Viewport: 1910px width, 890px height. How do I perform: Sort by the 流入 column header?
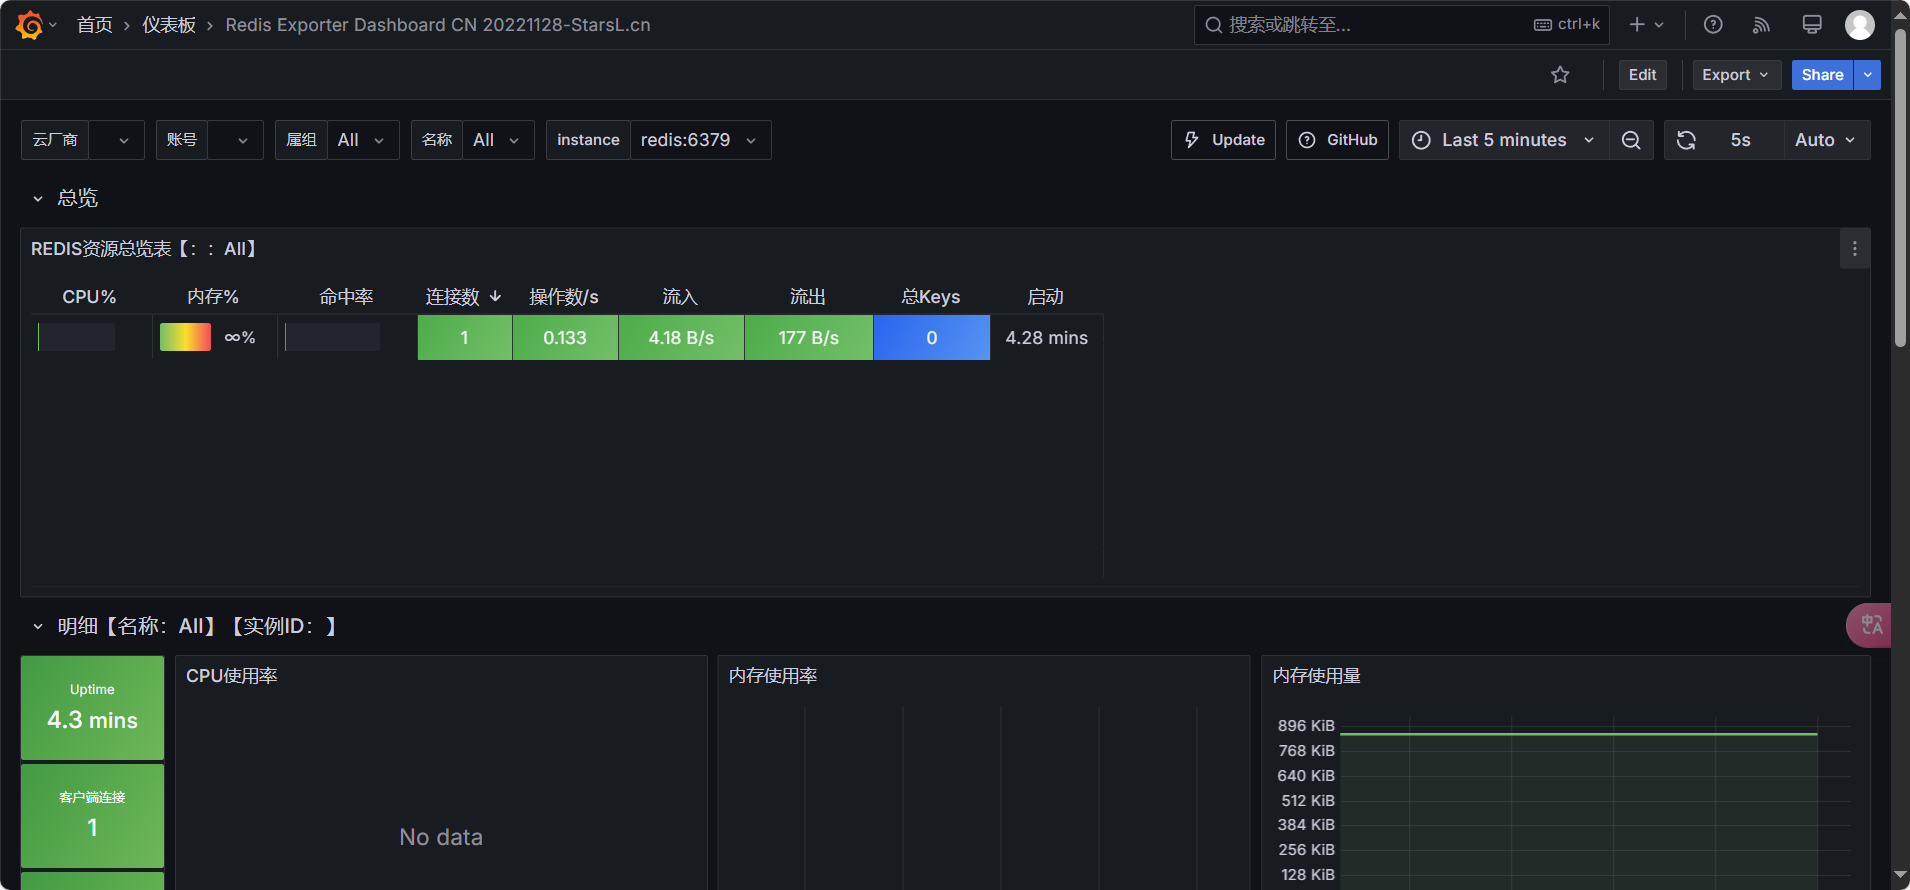680,297
